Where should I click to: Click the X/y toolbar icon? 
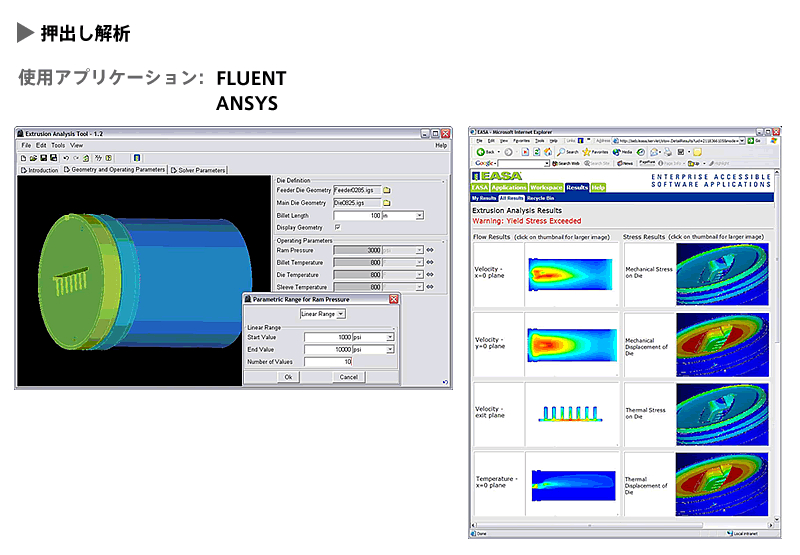point(98,158)
